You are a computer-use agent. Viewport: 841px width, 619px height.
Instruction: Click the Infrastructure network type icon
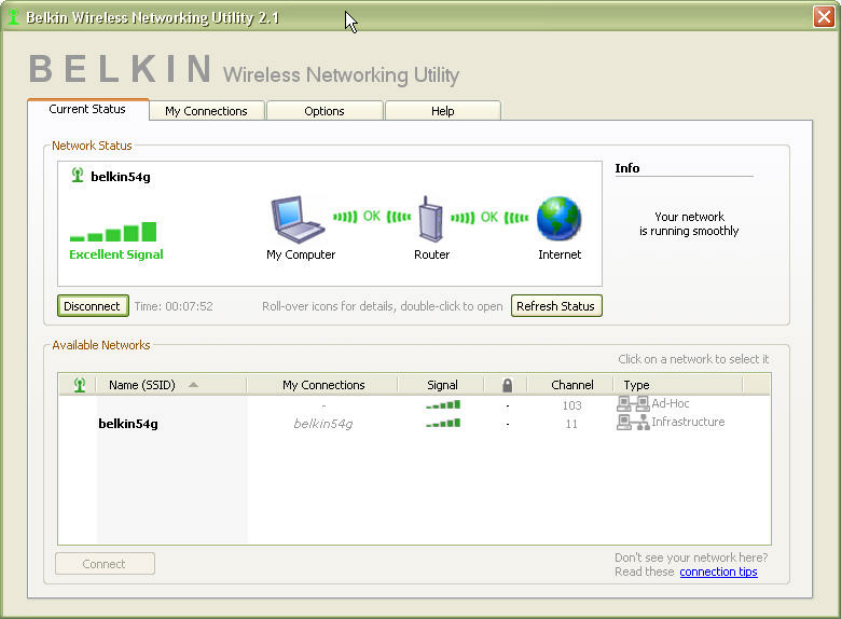(633, 422)
